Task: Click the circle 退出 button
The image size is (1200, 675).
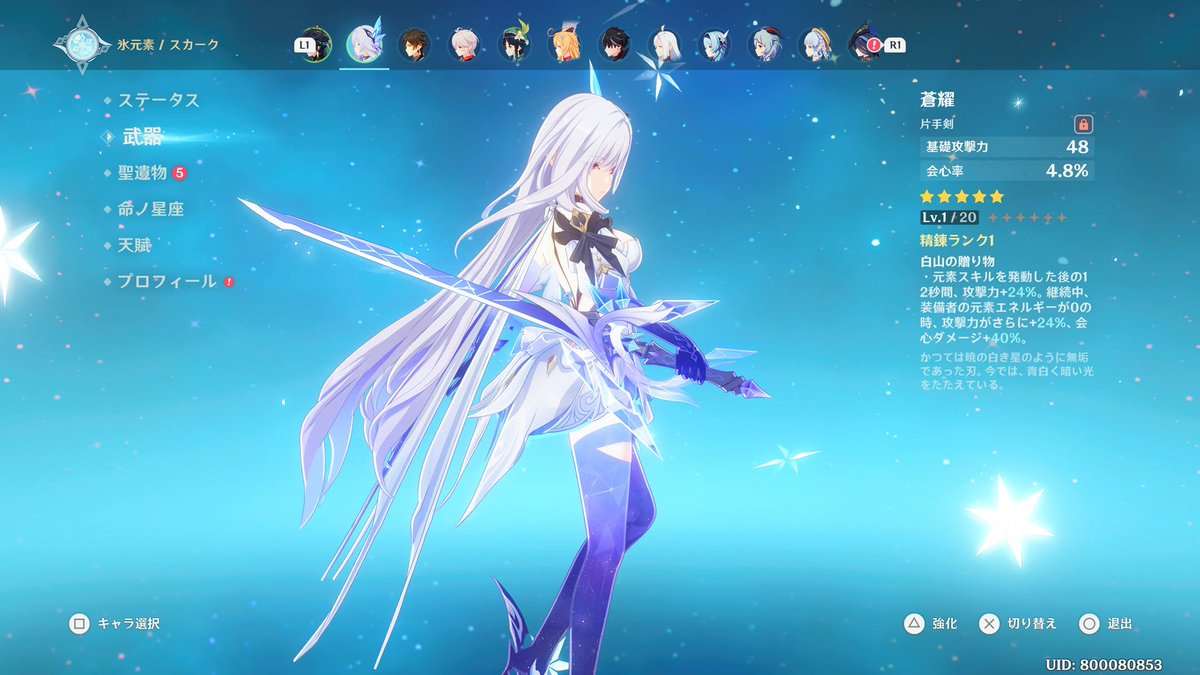Action: tap(1106, 624)
